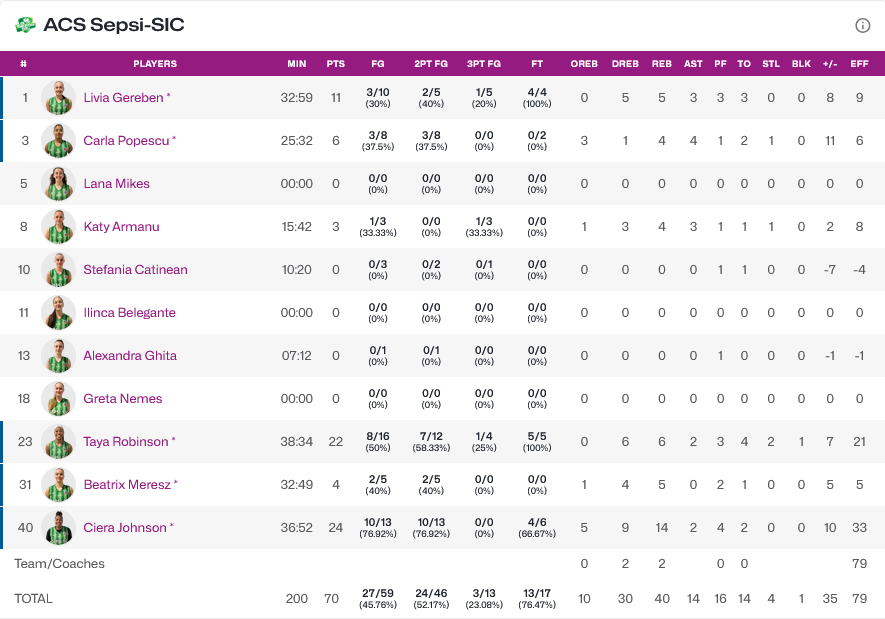Sort table by PTS column header
The width and height of the screenshot is (885, 619).
coord(336,64)
